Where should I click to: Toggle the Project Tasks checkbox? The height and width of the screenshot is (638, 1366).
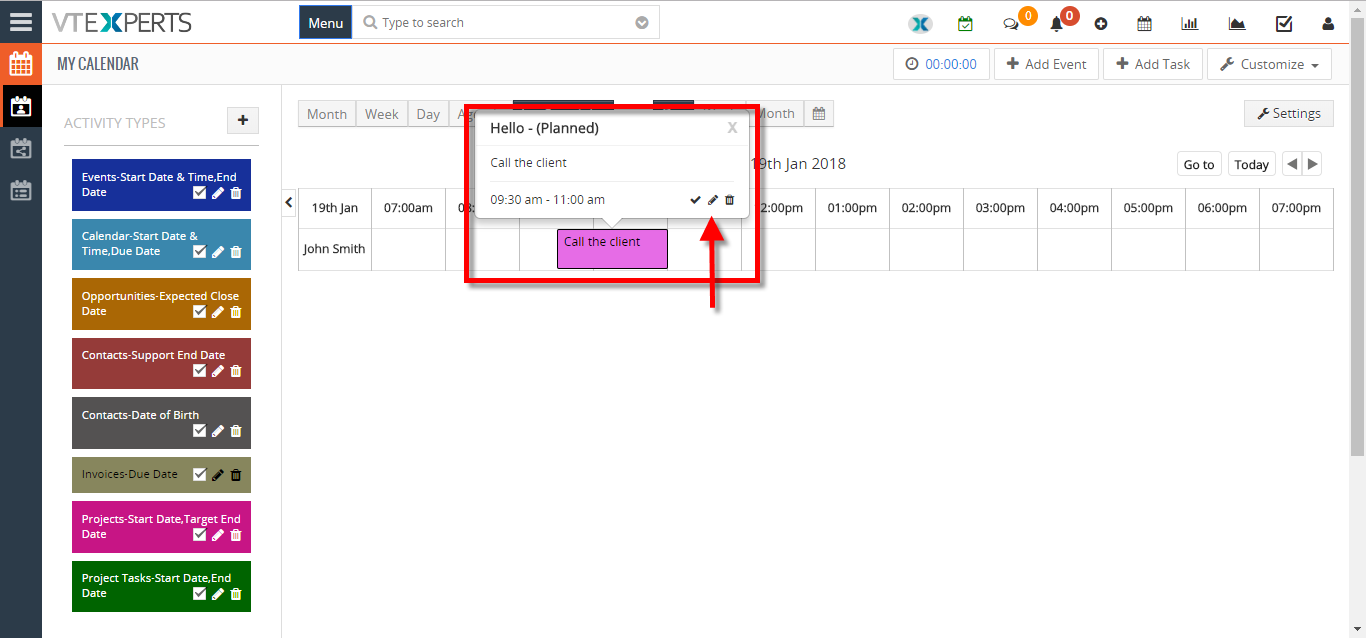(x=199, y=594)
